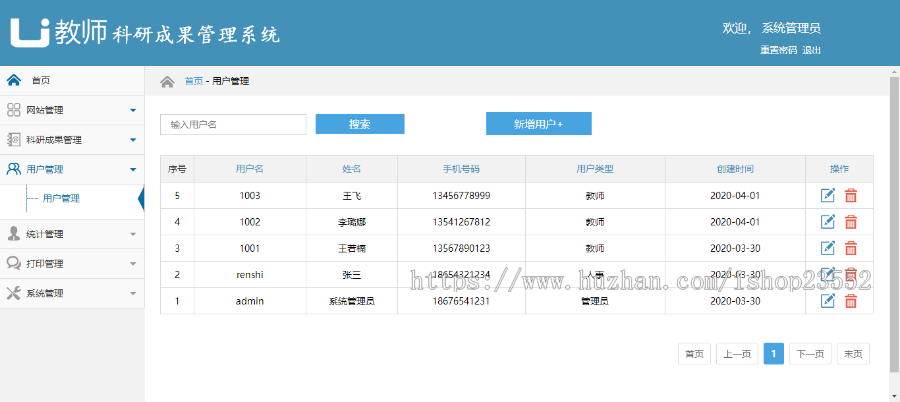Screen dimensions: 900x402
Task: Expand the 统计管理 menu
Action: pos(72,234)
